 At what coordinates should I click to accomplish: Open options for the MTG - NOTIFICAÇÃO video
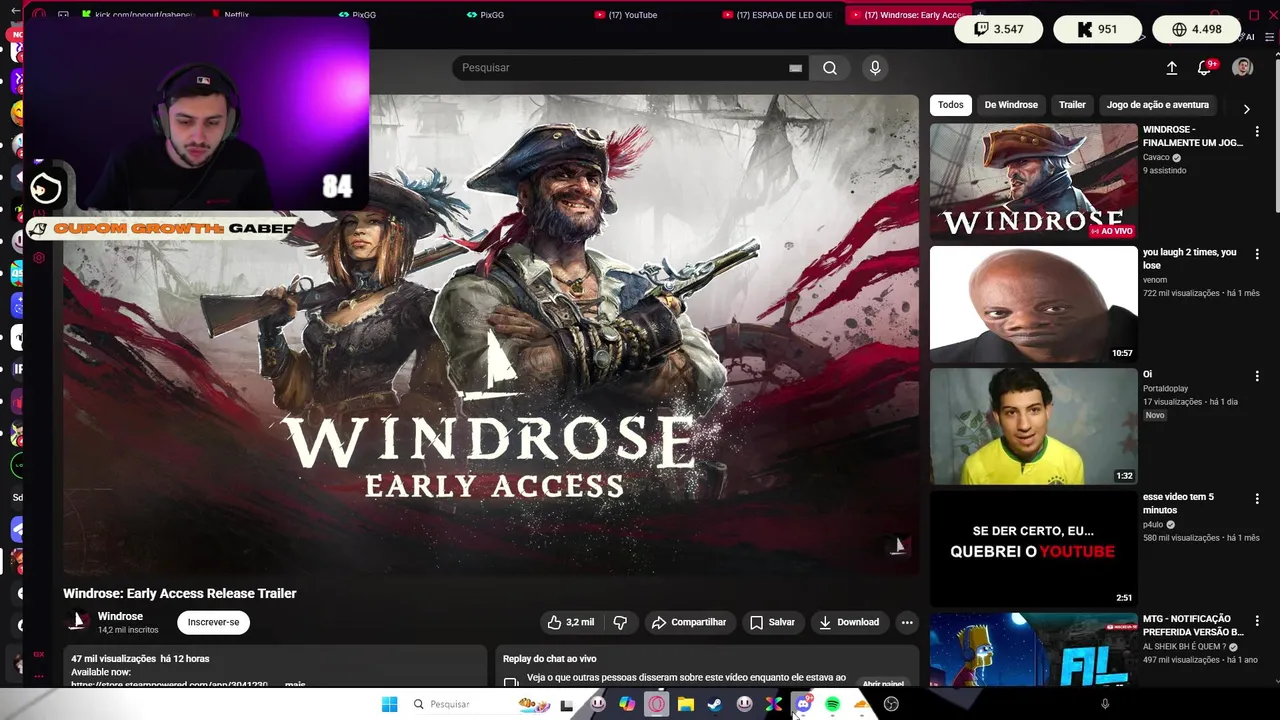pyautogui.click(x=1257, y=621)
